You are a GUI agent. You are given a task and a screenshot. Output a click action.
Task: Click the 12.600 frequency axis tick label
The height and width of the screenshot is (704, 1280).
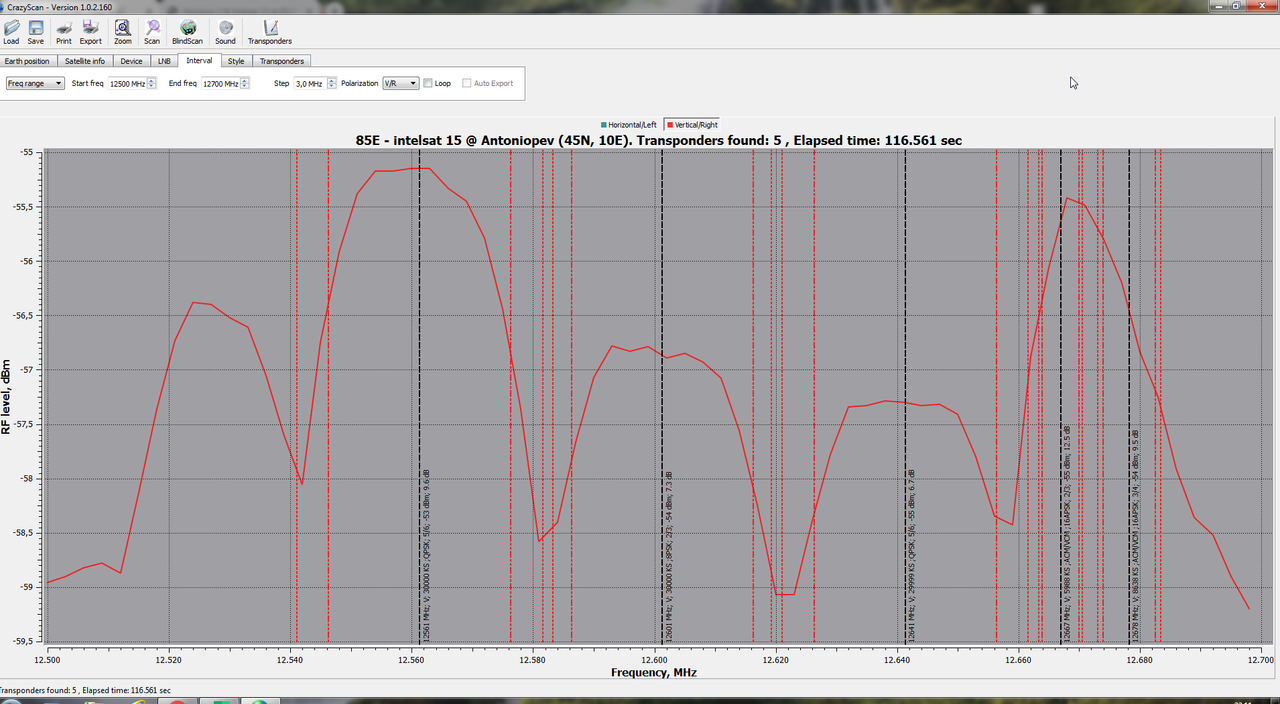pyautogui.click(x=654, y=660)
